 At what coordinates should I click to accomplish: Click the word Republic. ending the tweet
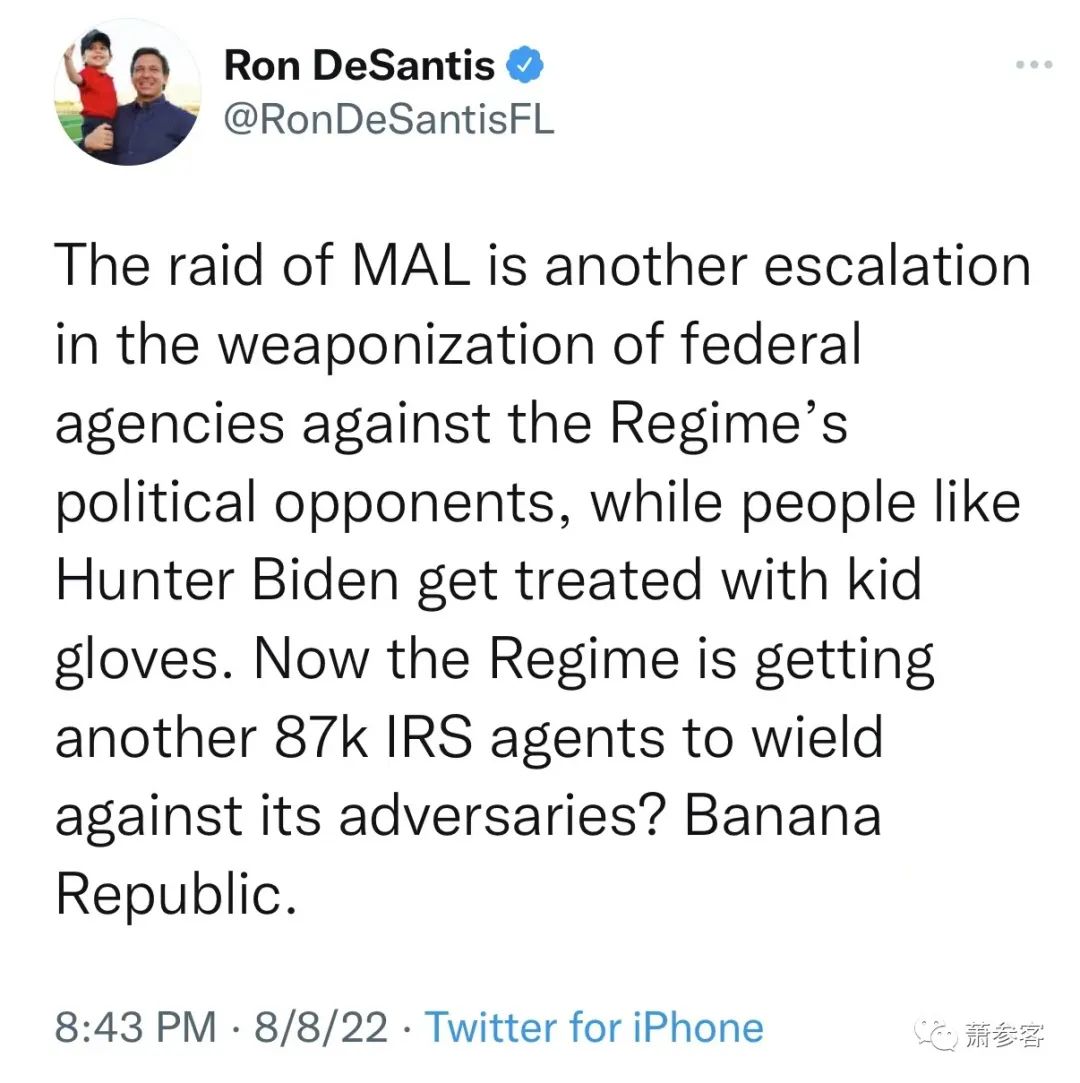[x=176, y=894]
